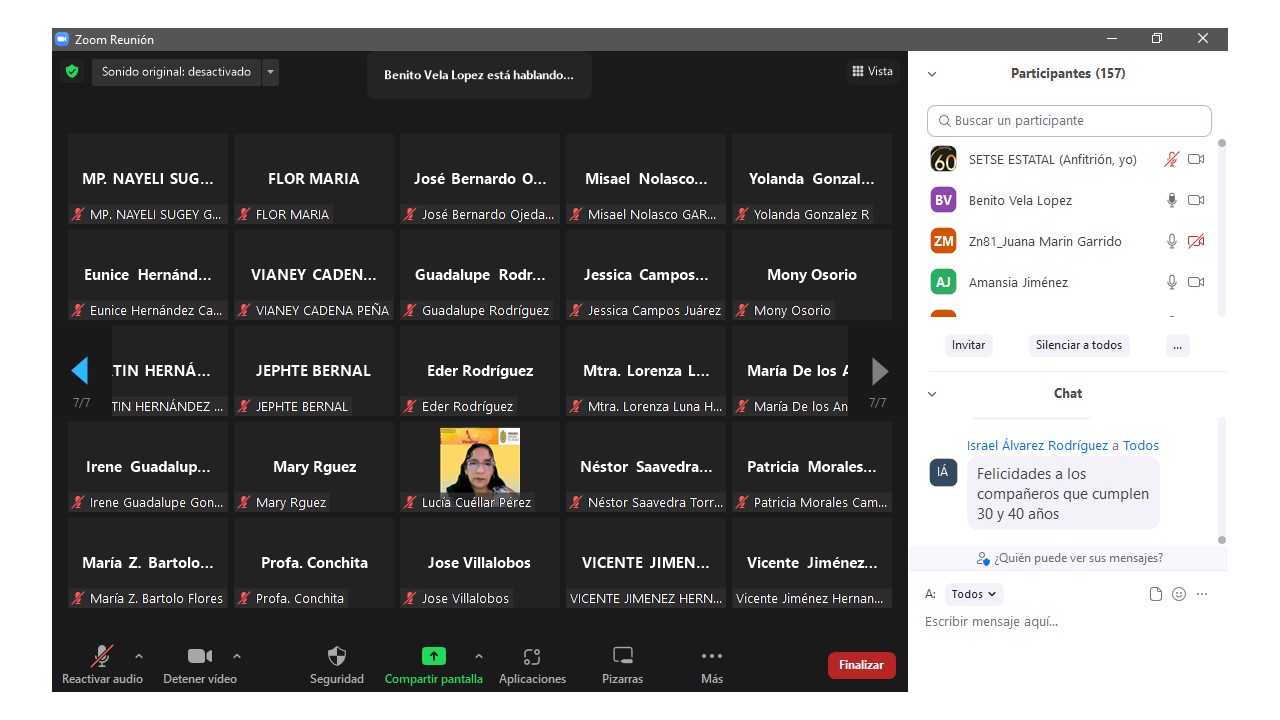
Task: Toggle microphone for Benito Vela Lopez
Action: coord(1172,200)
